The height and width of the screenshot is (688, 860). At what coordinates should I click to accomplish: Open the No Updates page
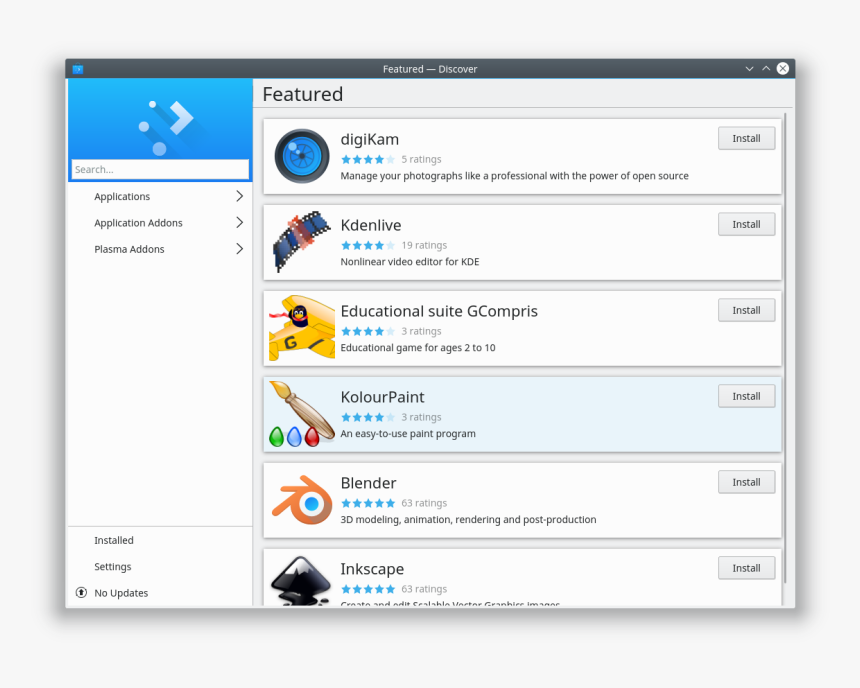[160, 593]
